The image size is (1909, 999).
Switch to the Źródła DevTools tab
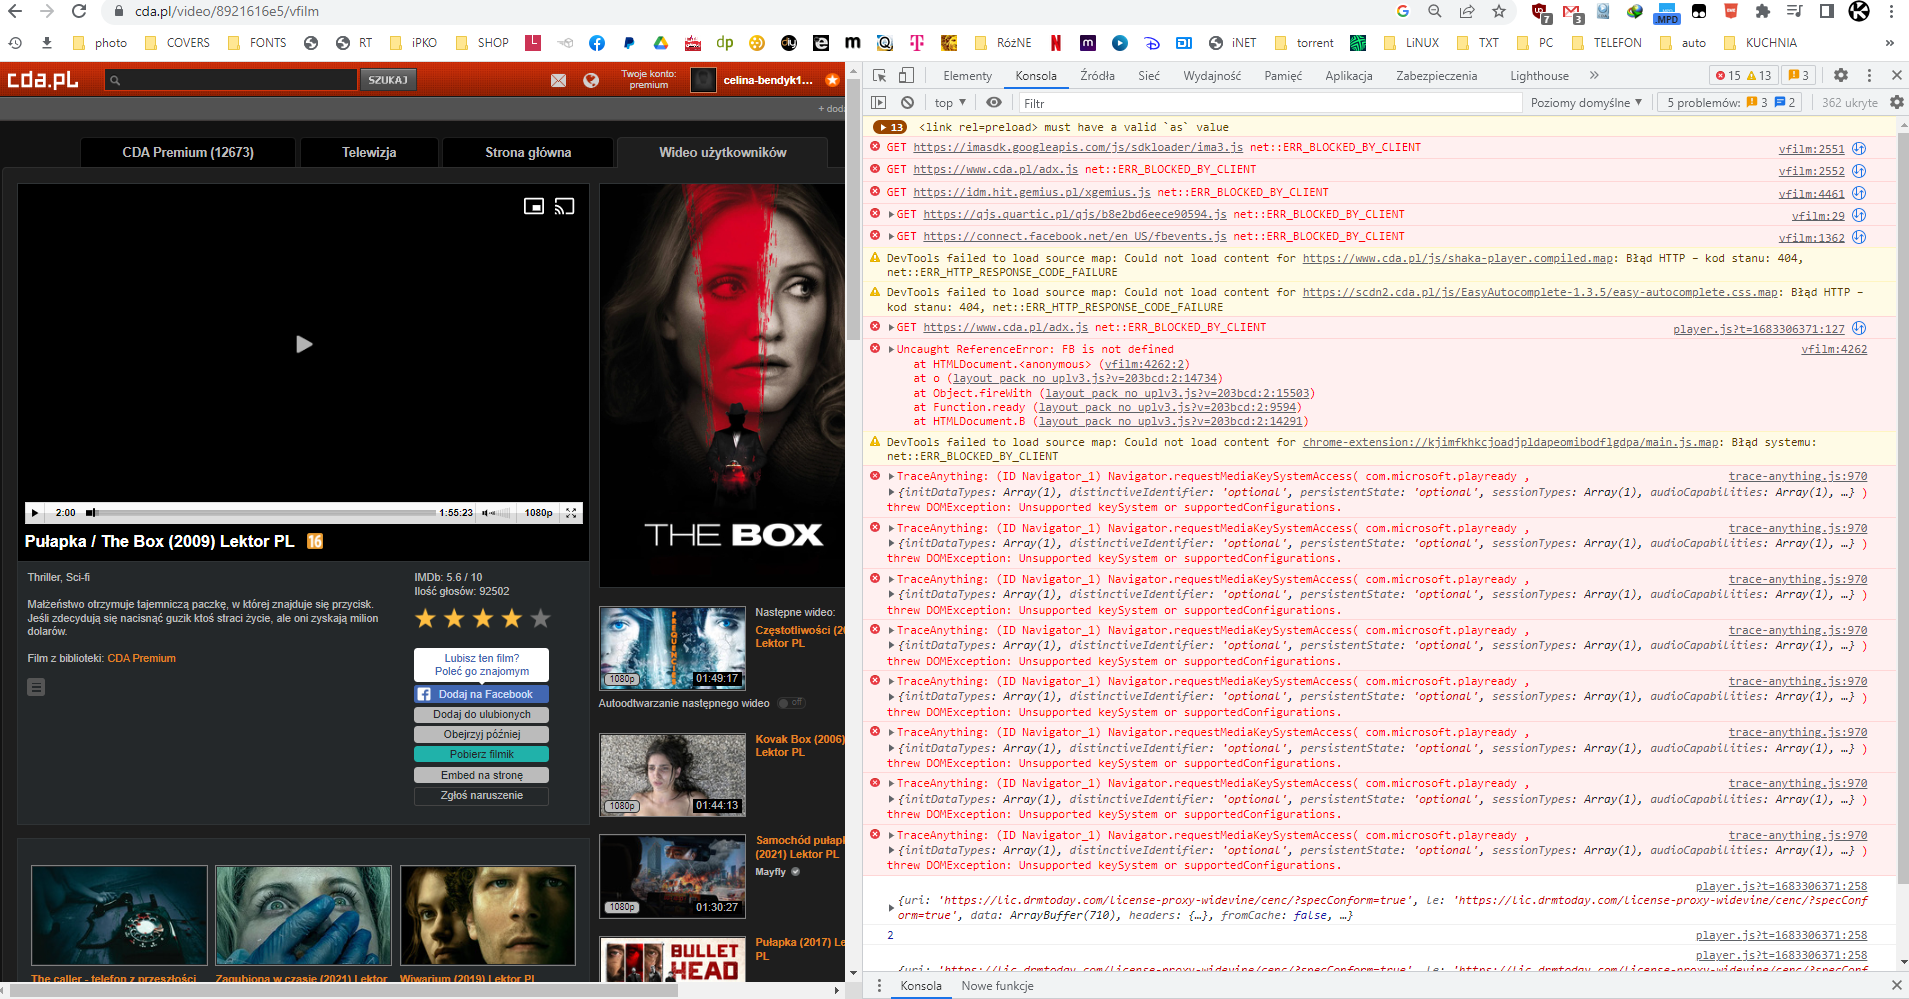point(1097,76)
